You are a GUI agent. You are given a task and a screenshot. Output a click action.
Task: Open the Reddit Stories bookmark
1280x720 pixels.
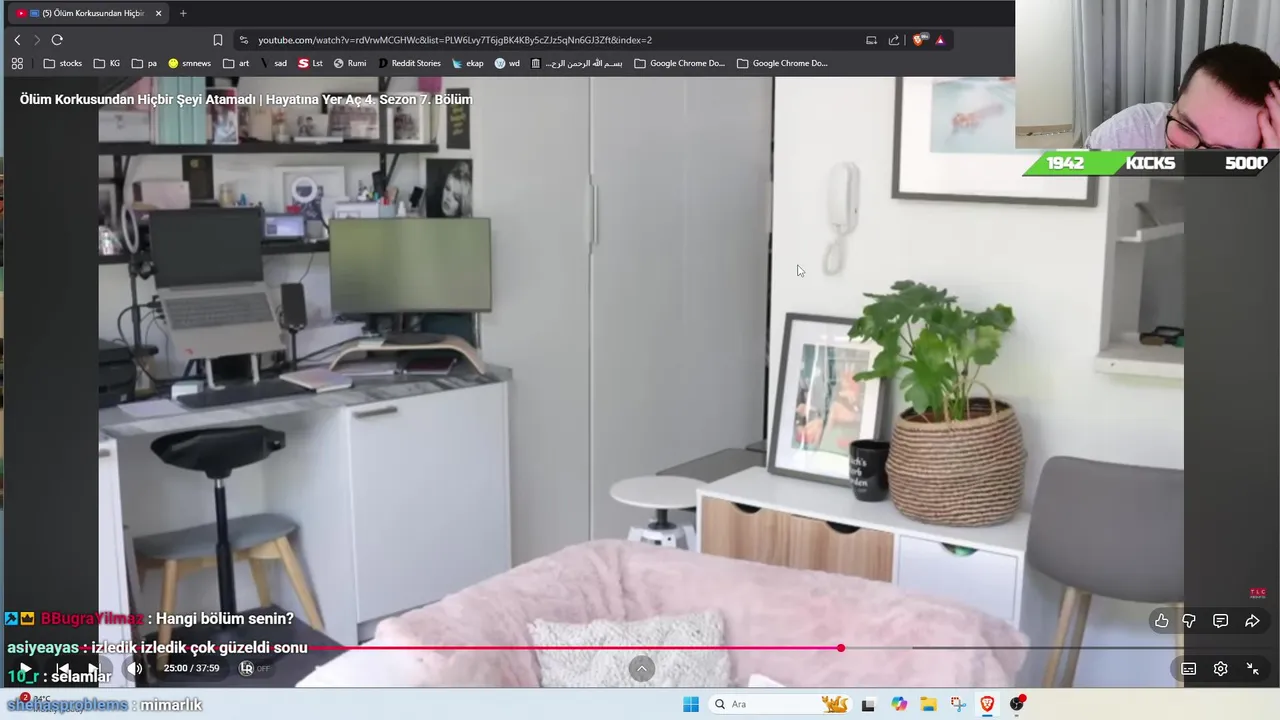[409, 63]
